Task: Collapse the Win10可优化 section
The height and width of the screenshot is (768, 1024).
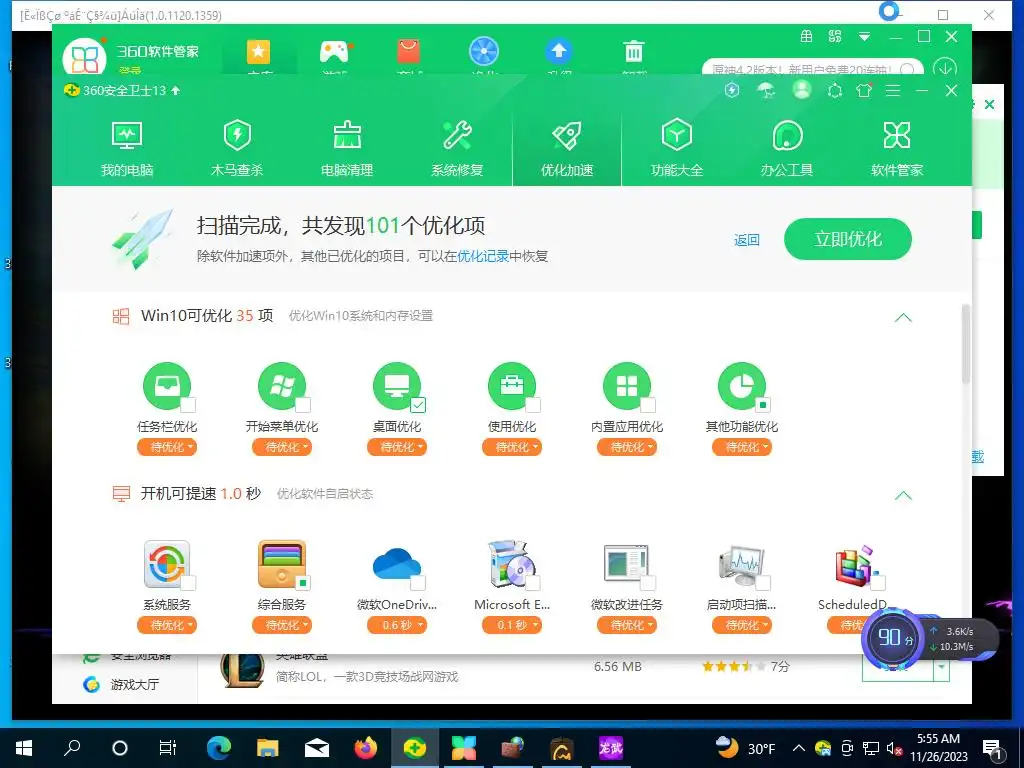Action: (x=903, y=317)
